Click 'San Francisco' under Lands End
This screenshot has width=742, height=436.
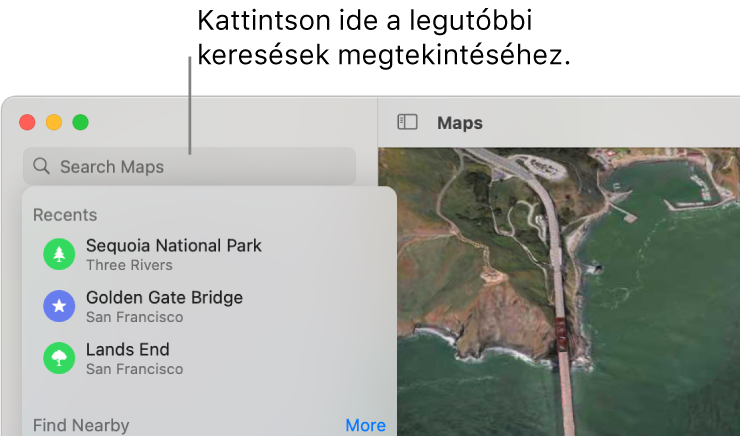[x=134, y=369]
